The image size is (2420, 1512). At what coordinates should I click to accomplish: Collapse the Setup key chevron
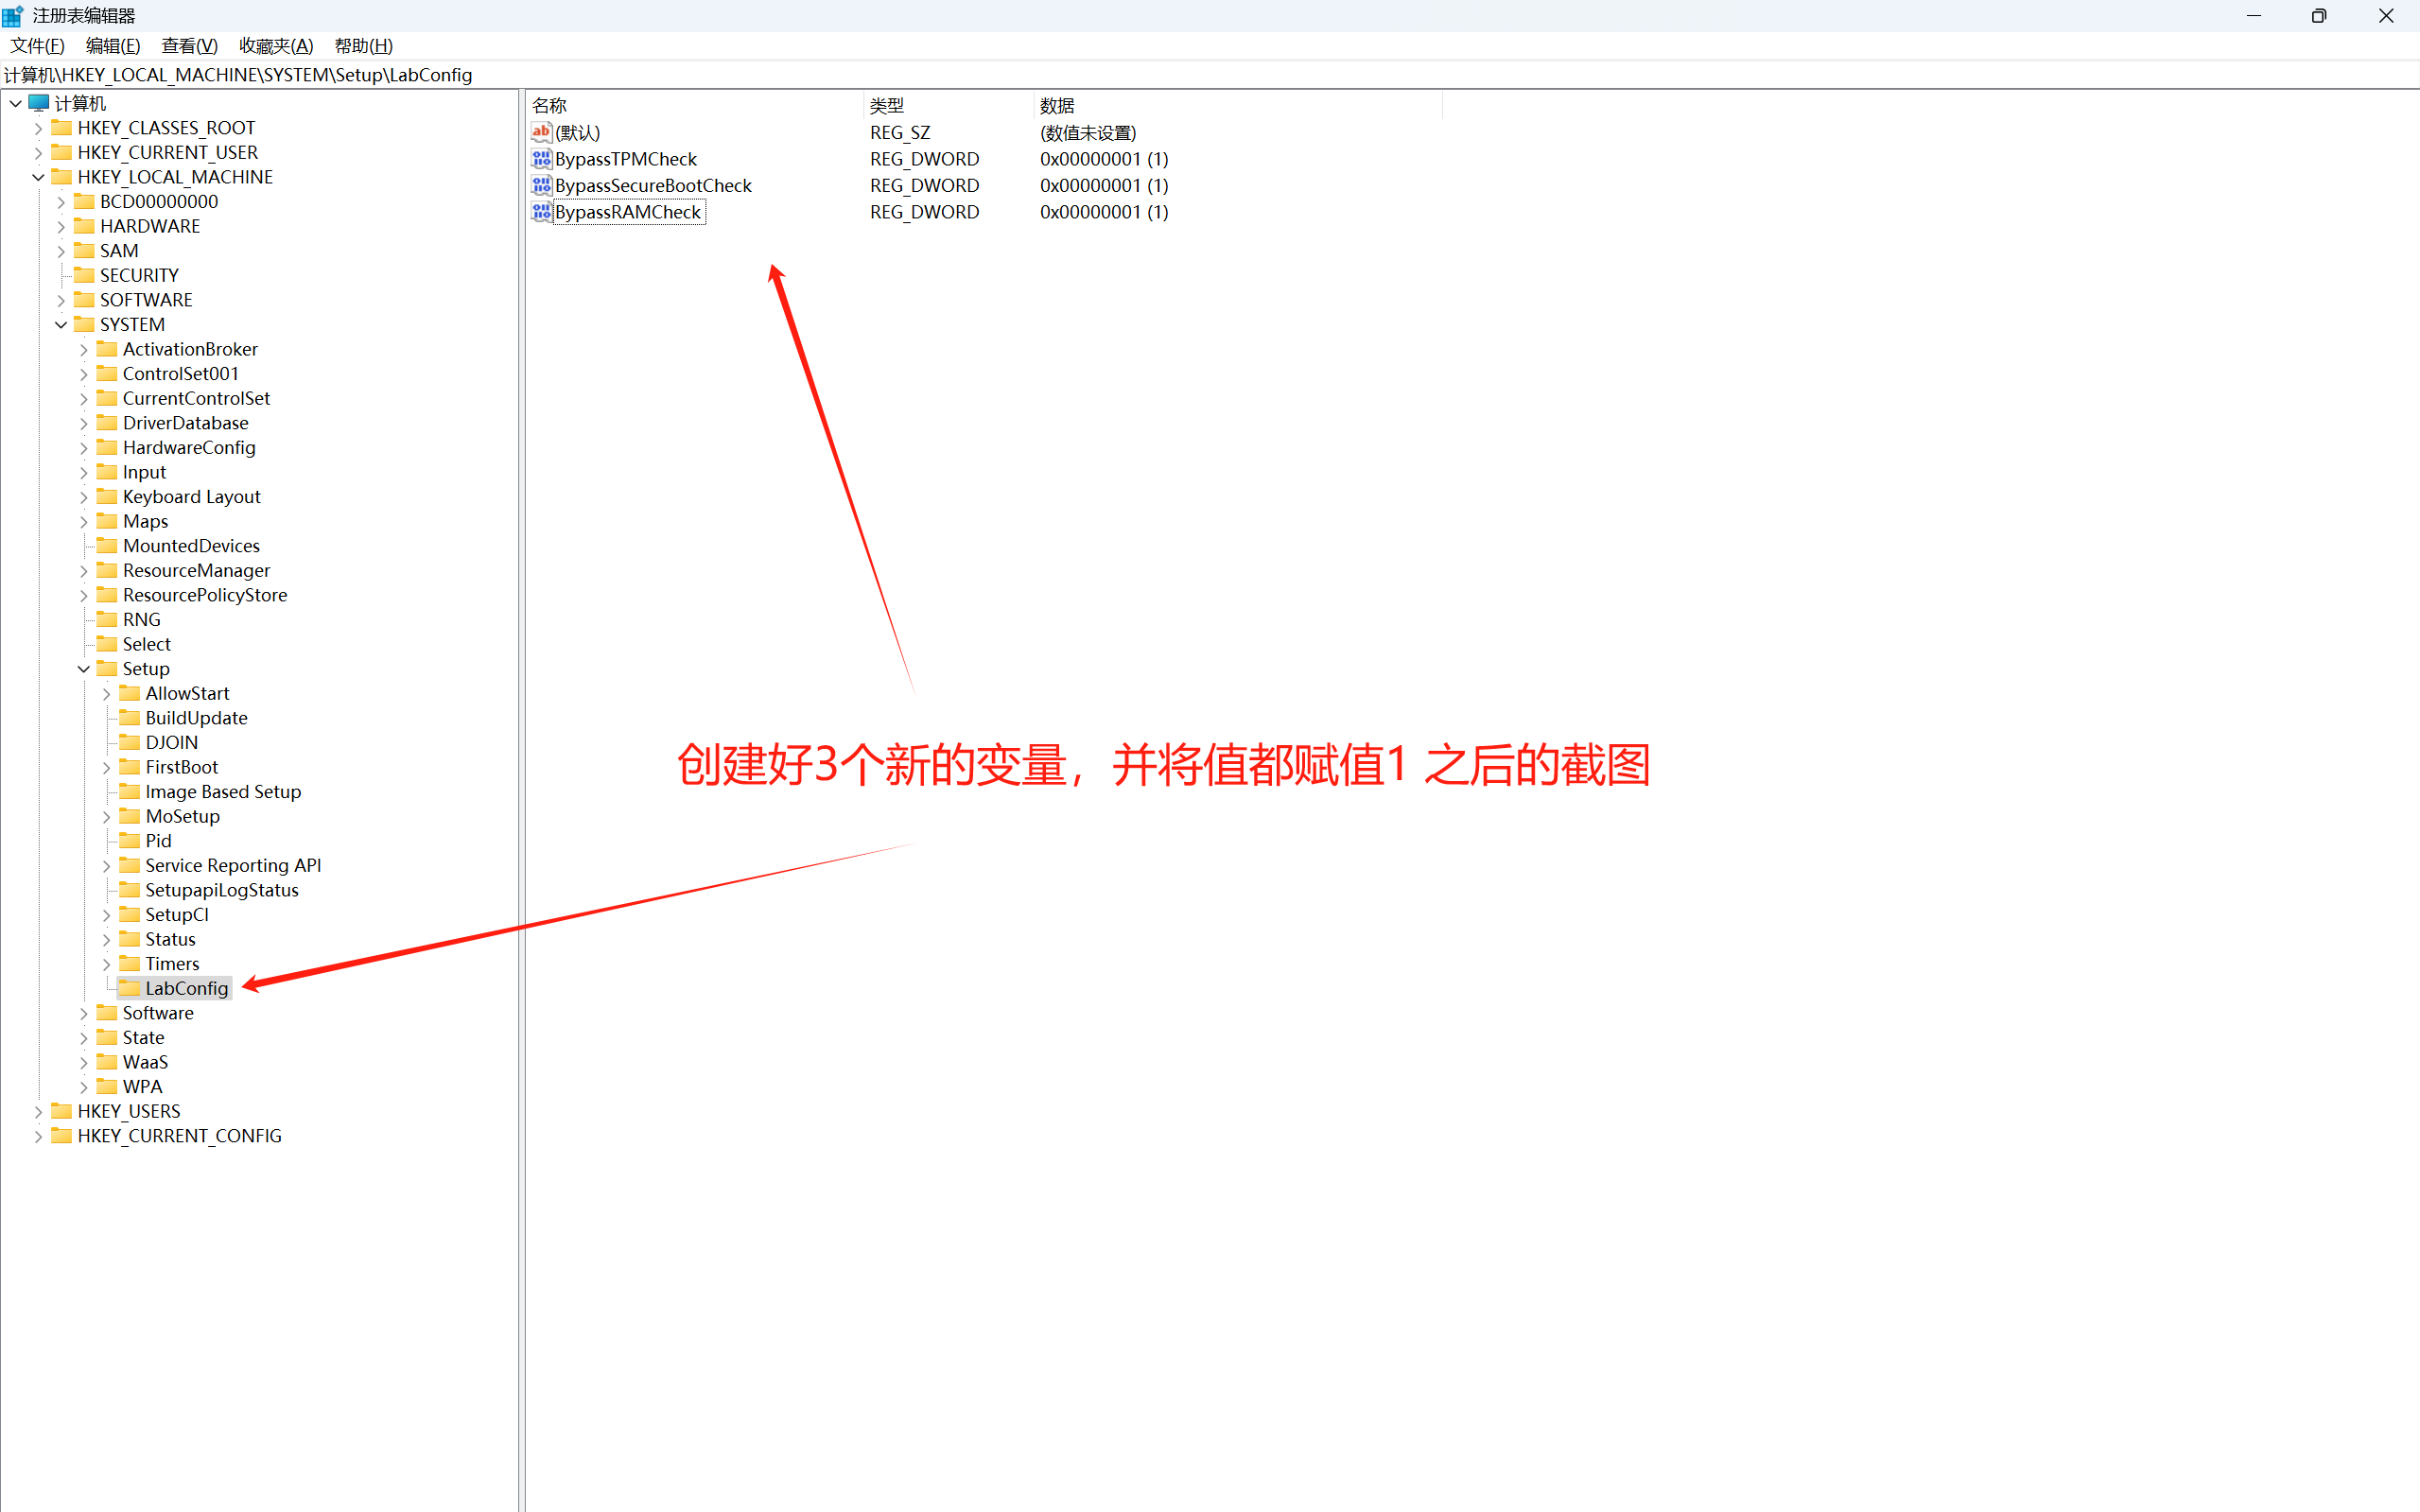(84, 669)
